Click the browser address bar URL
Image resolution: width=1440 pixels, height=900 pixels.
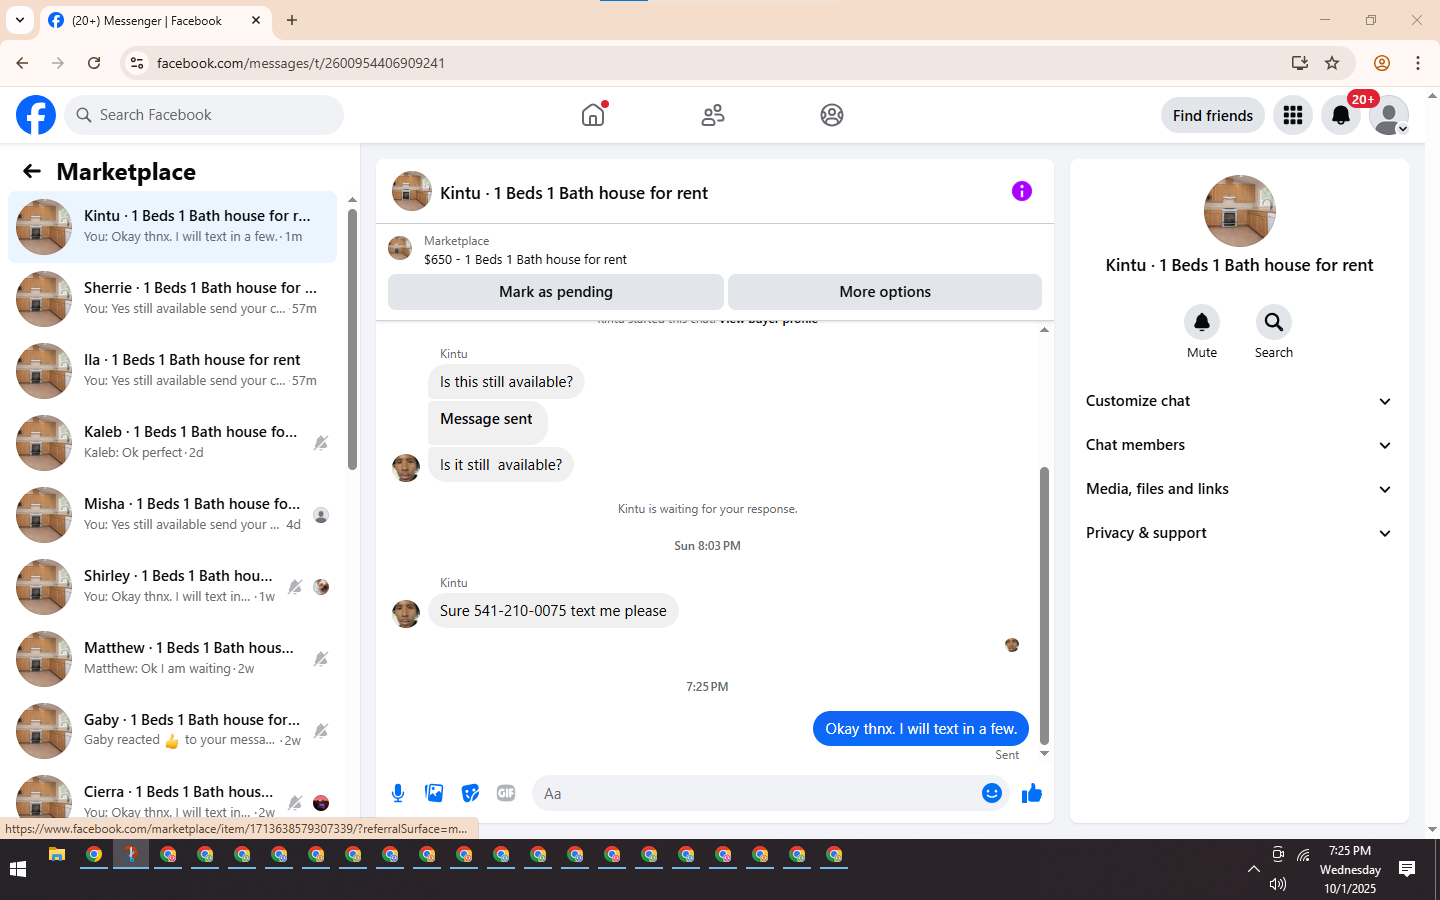(301, 63)
